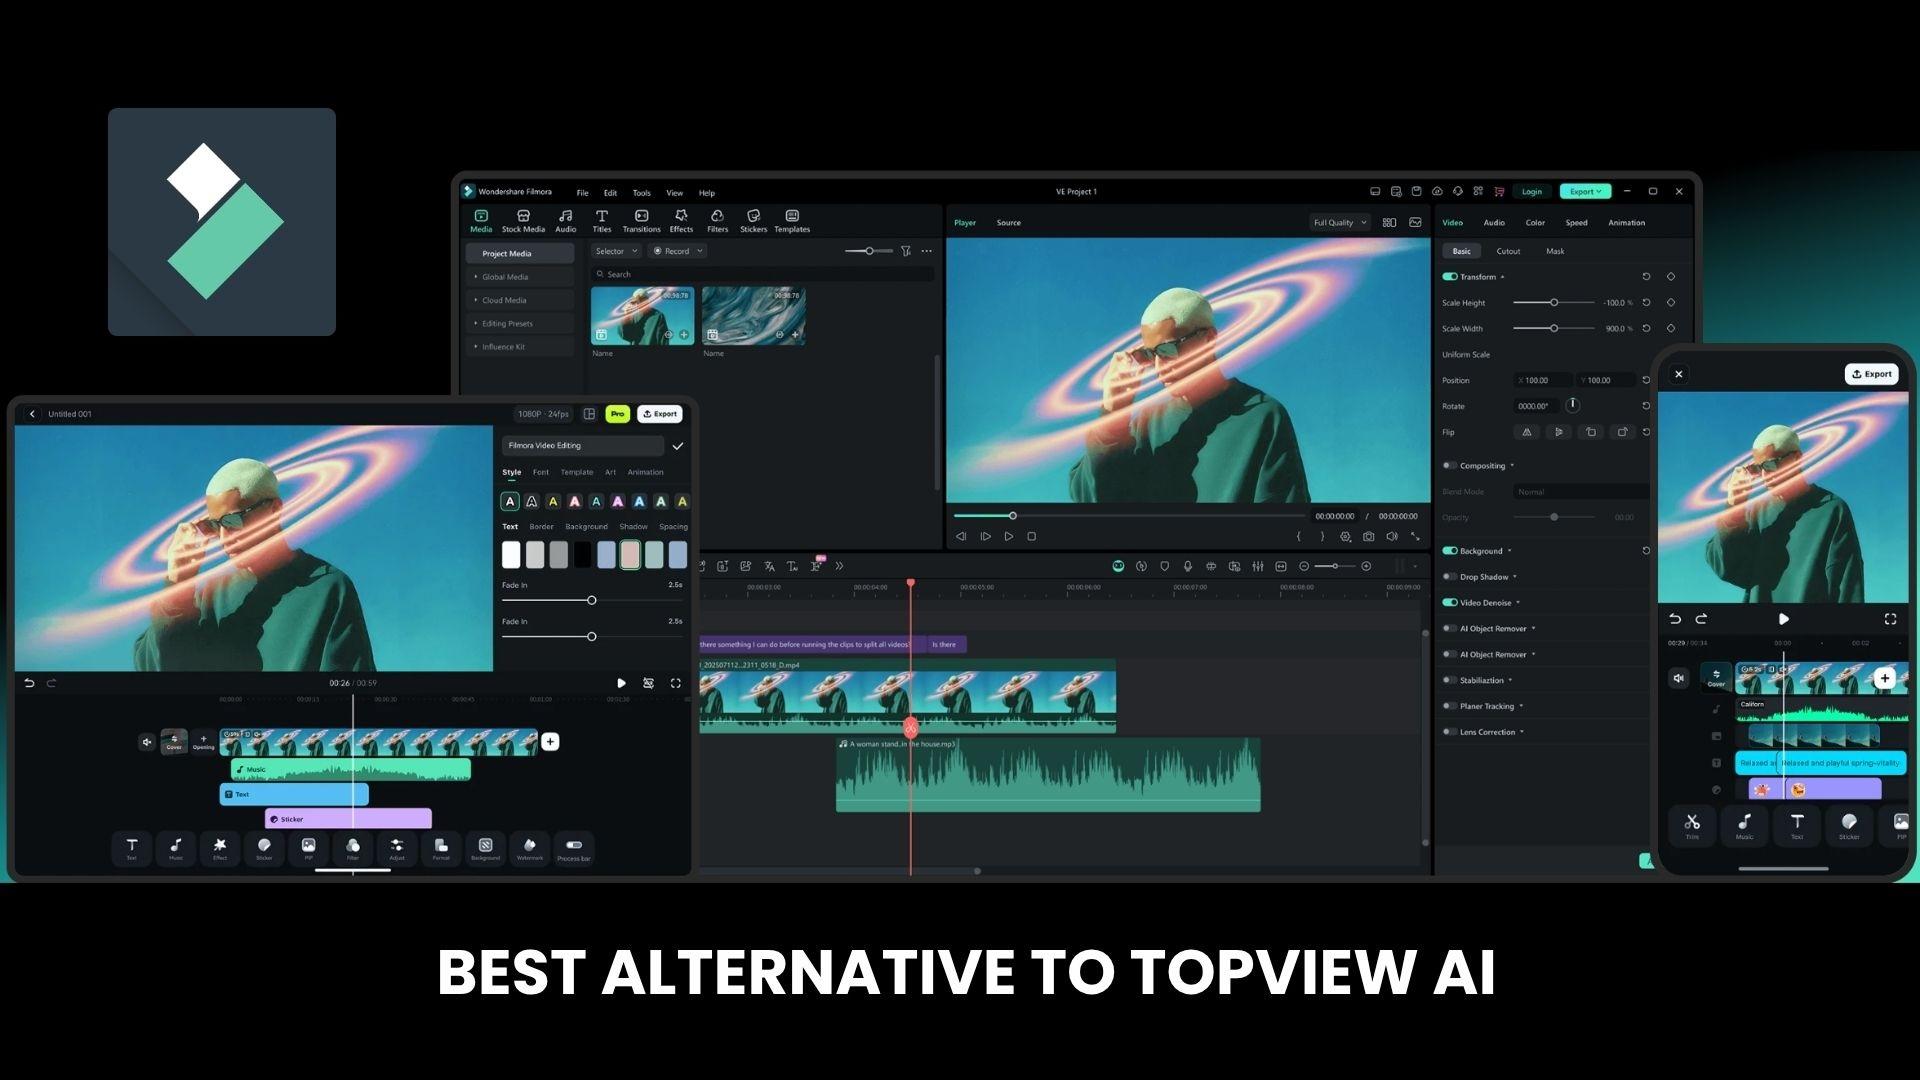Click the fullscreen icon on phone player
Screen dimensions: 1920x1080
(1890, 619)
